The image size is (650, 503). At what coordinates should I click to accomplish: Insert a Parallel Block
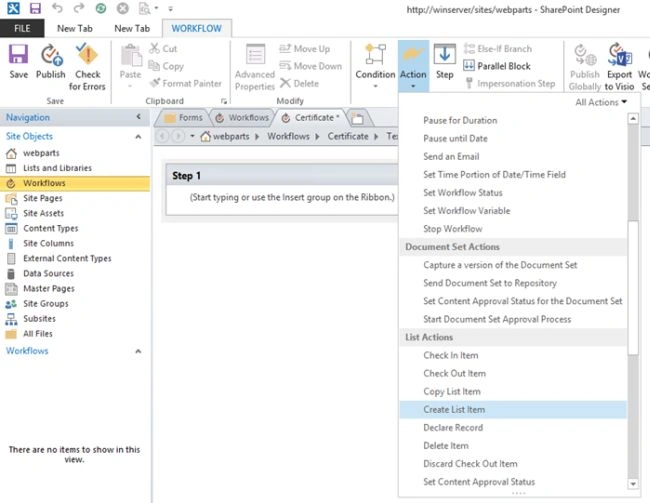[497, 66]
